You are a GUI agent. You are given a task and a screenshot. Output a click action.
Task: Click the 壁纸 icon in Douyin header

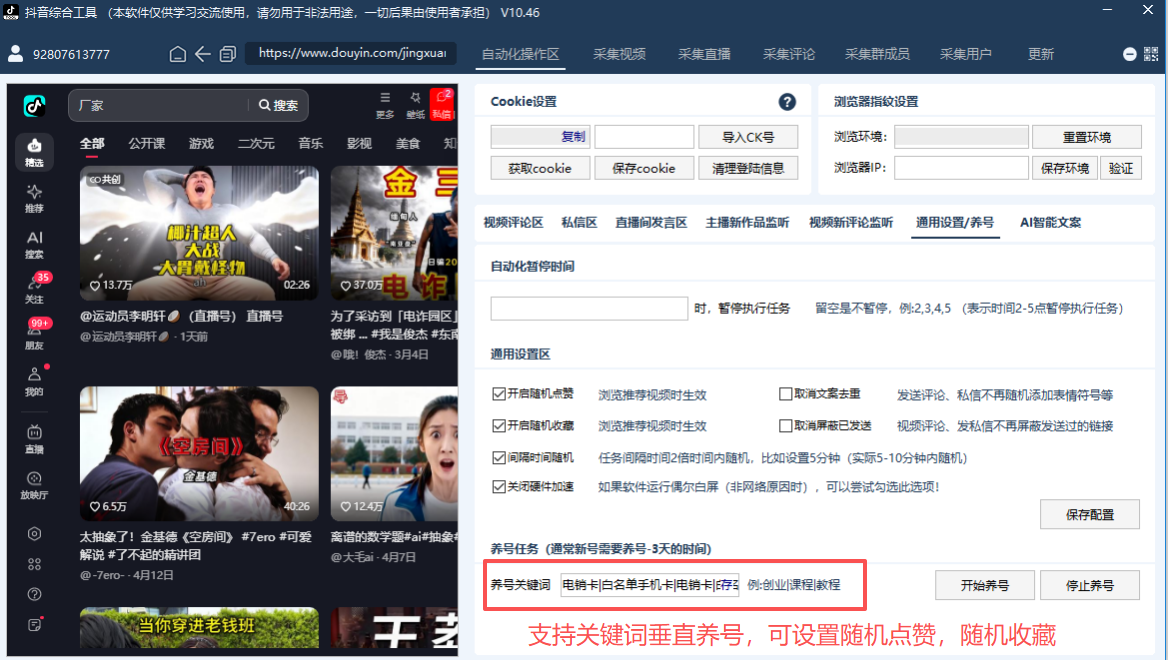[415, 105]
